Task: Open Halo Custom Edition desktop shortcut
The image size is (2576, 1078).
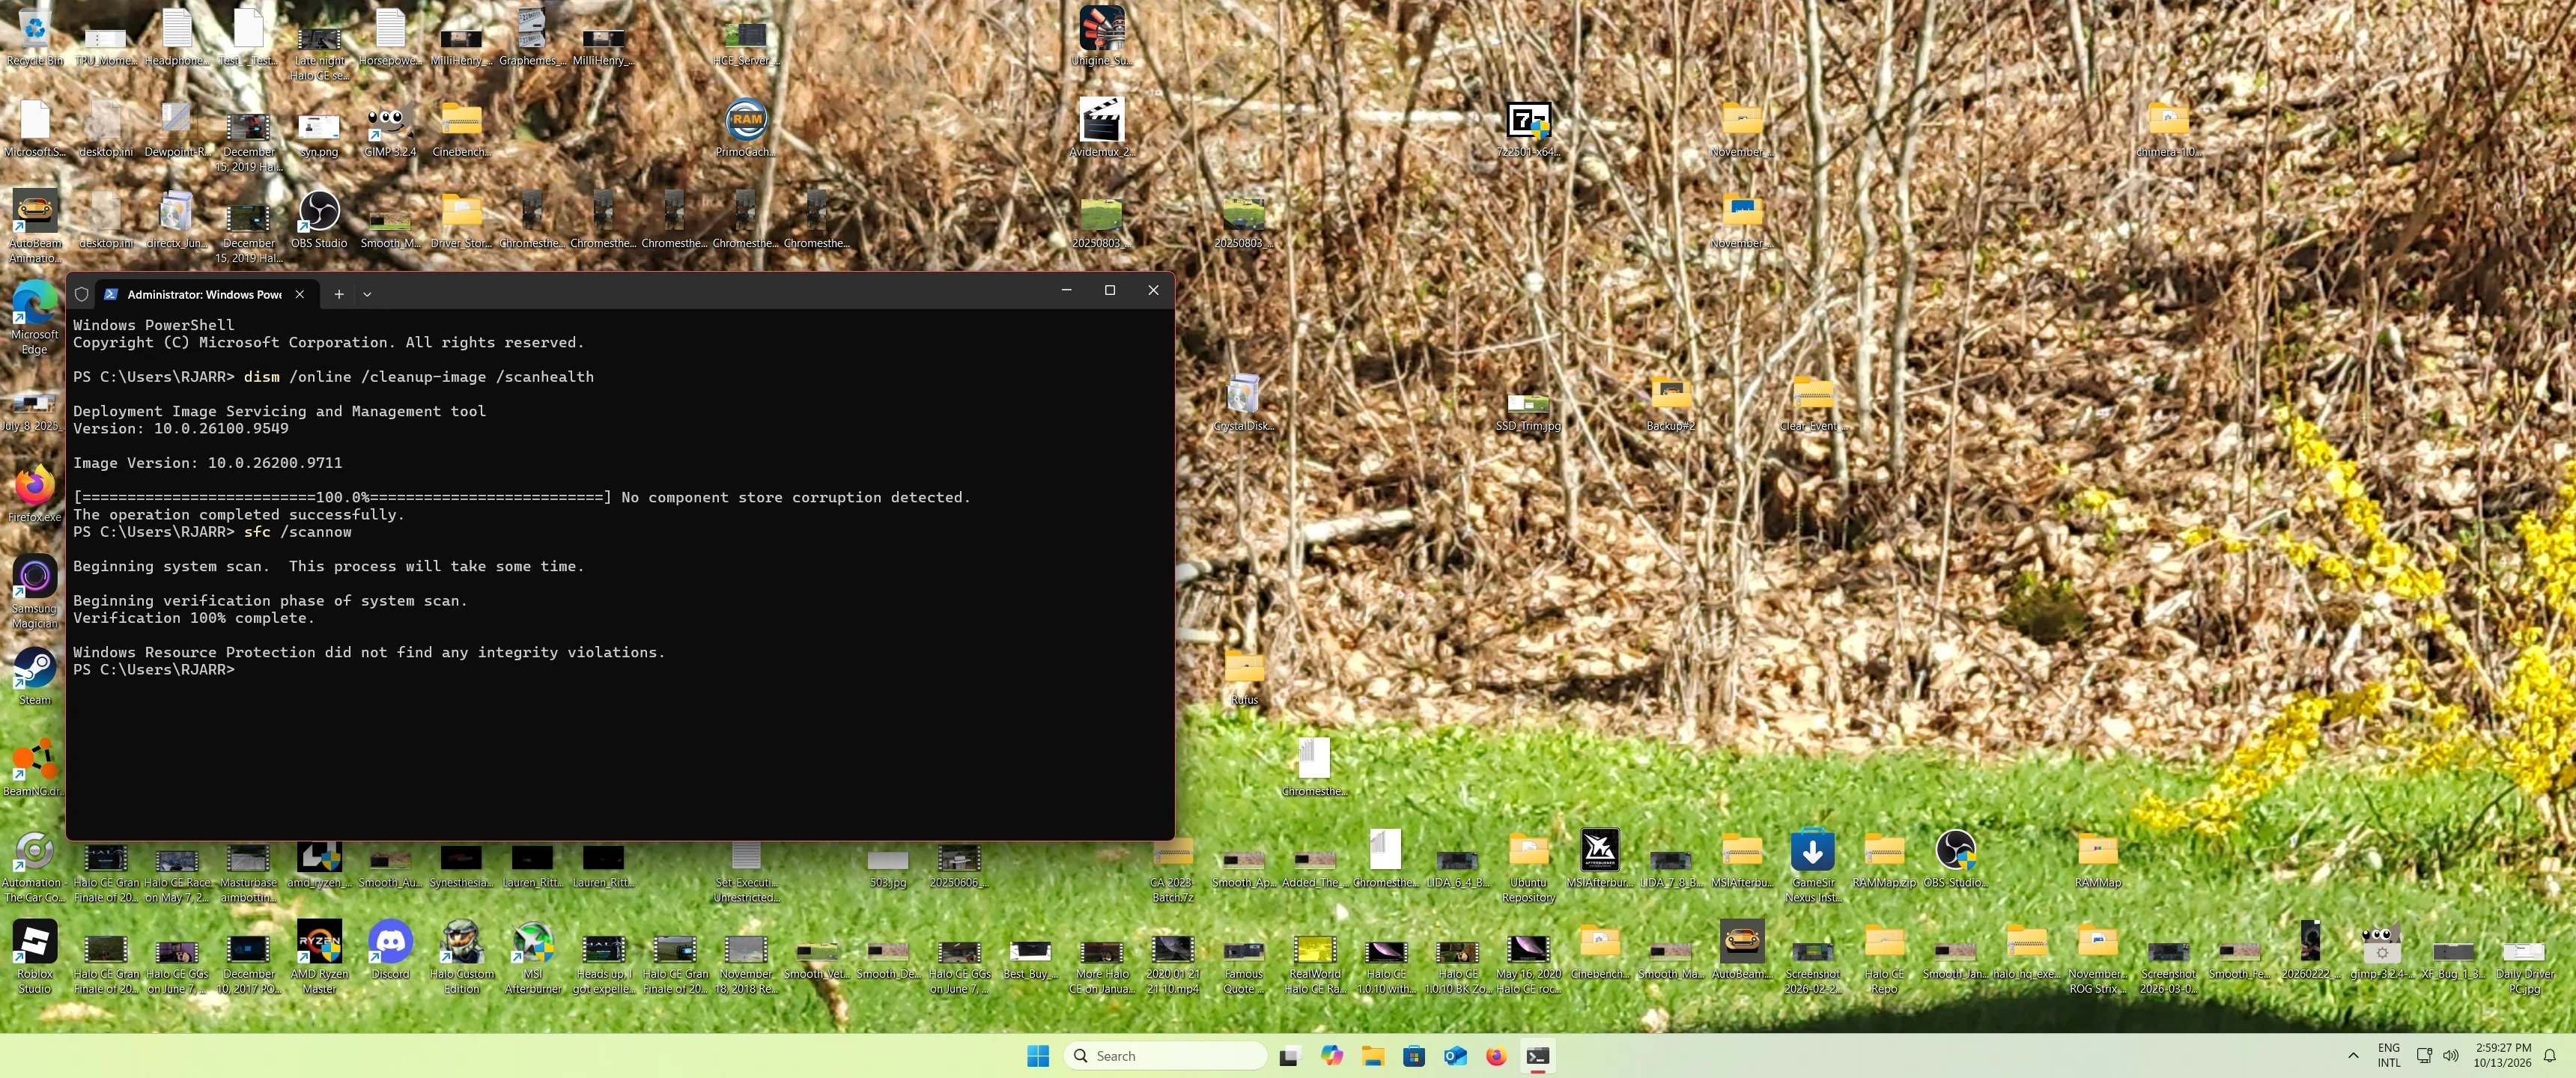Action: coord(461,957)
